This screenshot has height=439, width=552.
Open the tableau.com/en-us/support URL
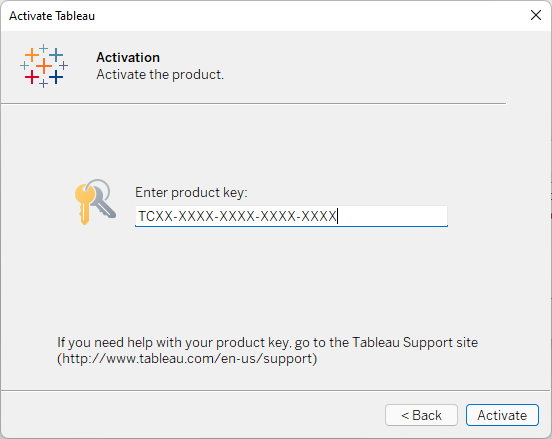[x=187, y=358]
